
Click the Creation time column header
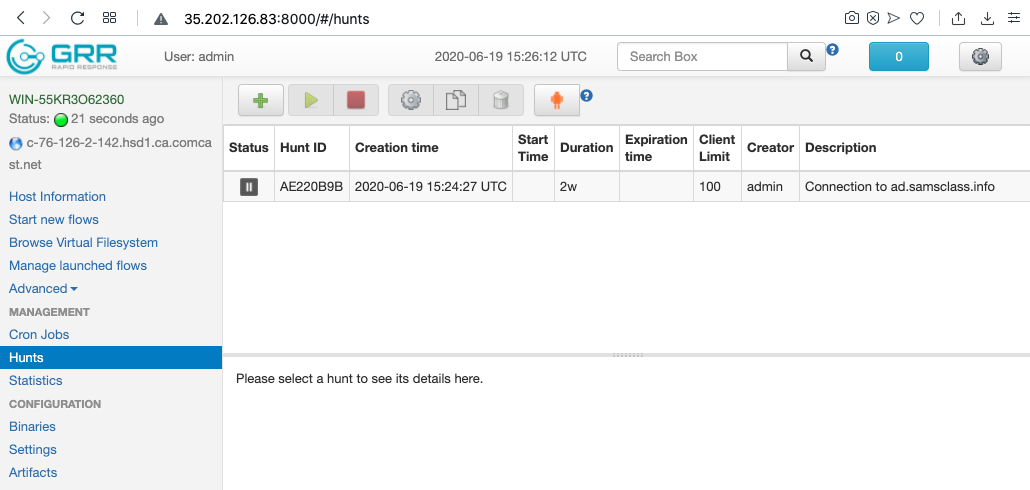pos(431,148)
